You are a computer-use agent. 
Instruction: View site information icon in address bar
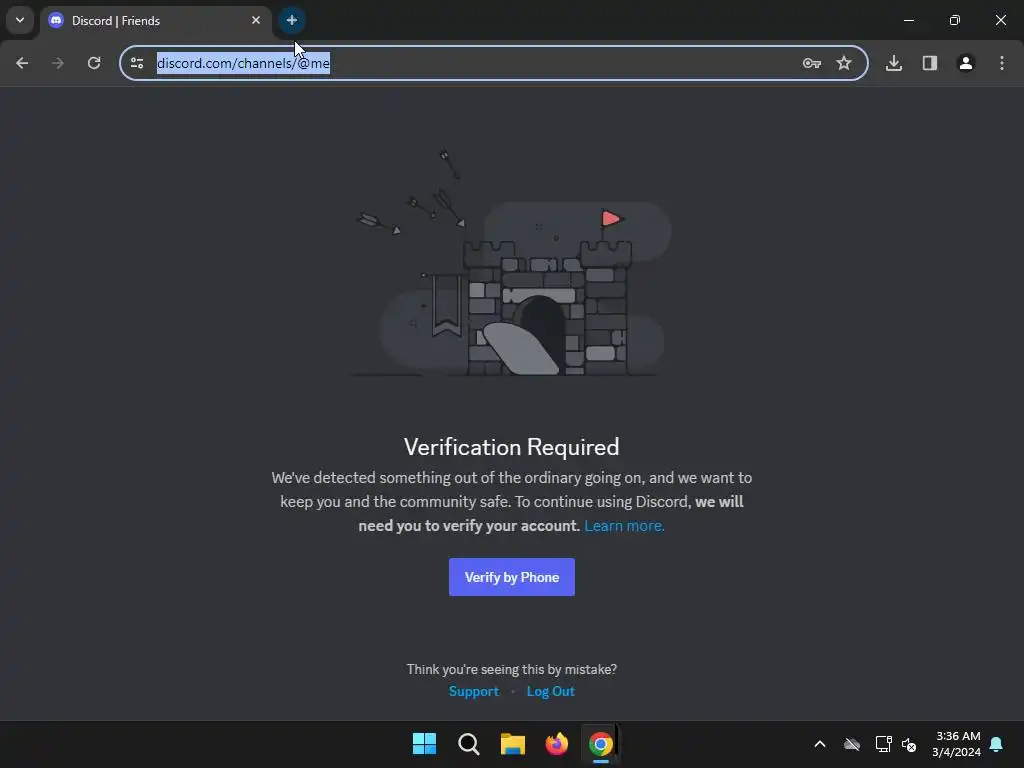(137, 63)
